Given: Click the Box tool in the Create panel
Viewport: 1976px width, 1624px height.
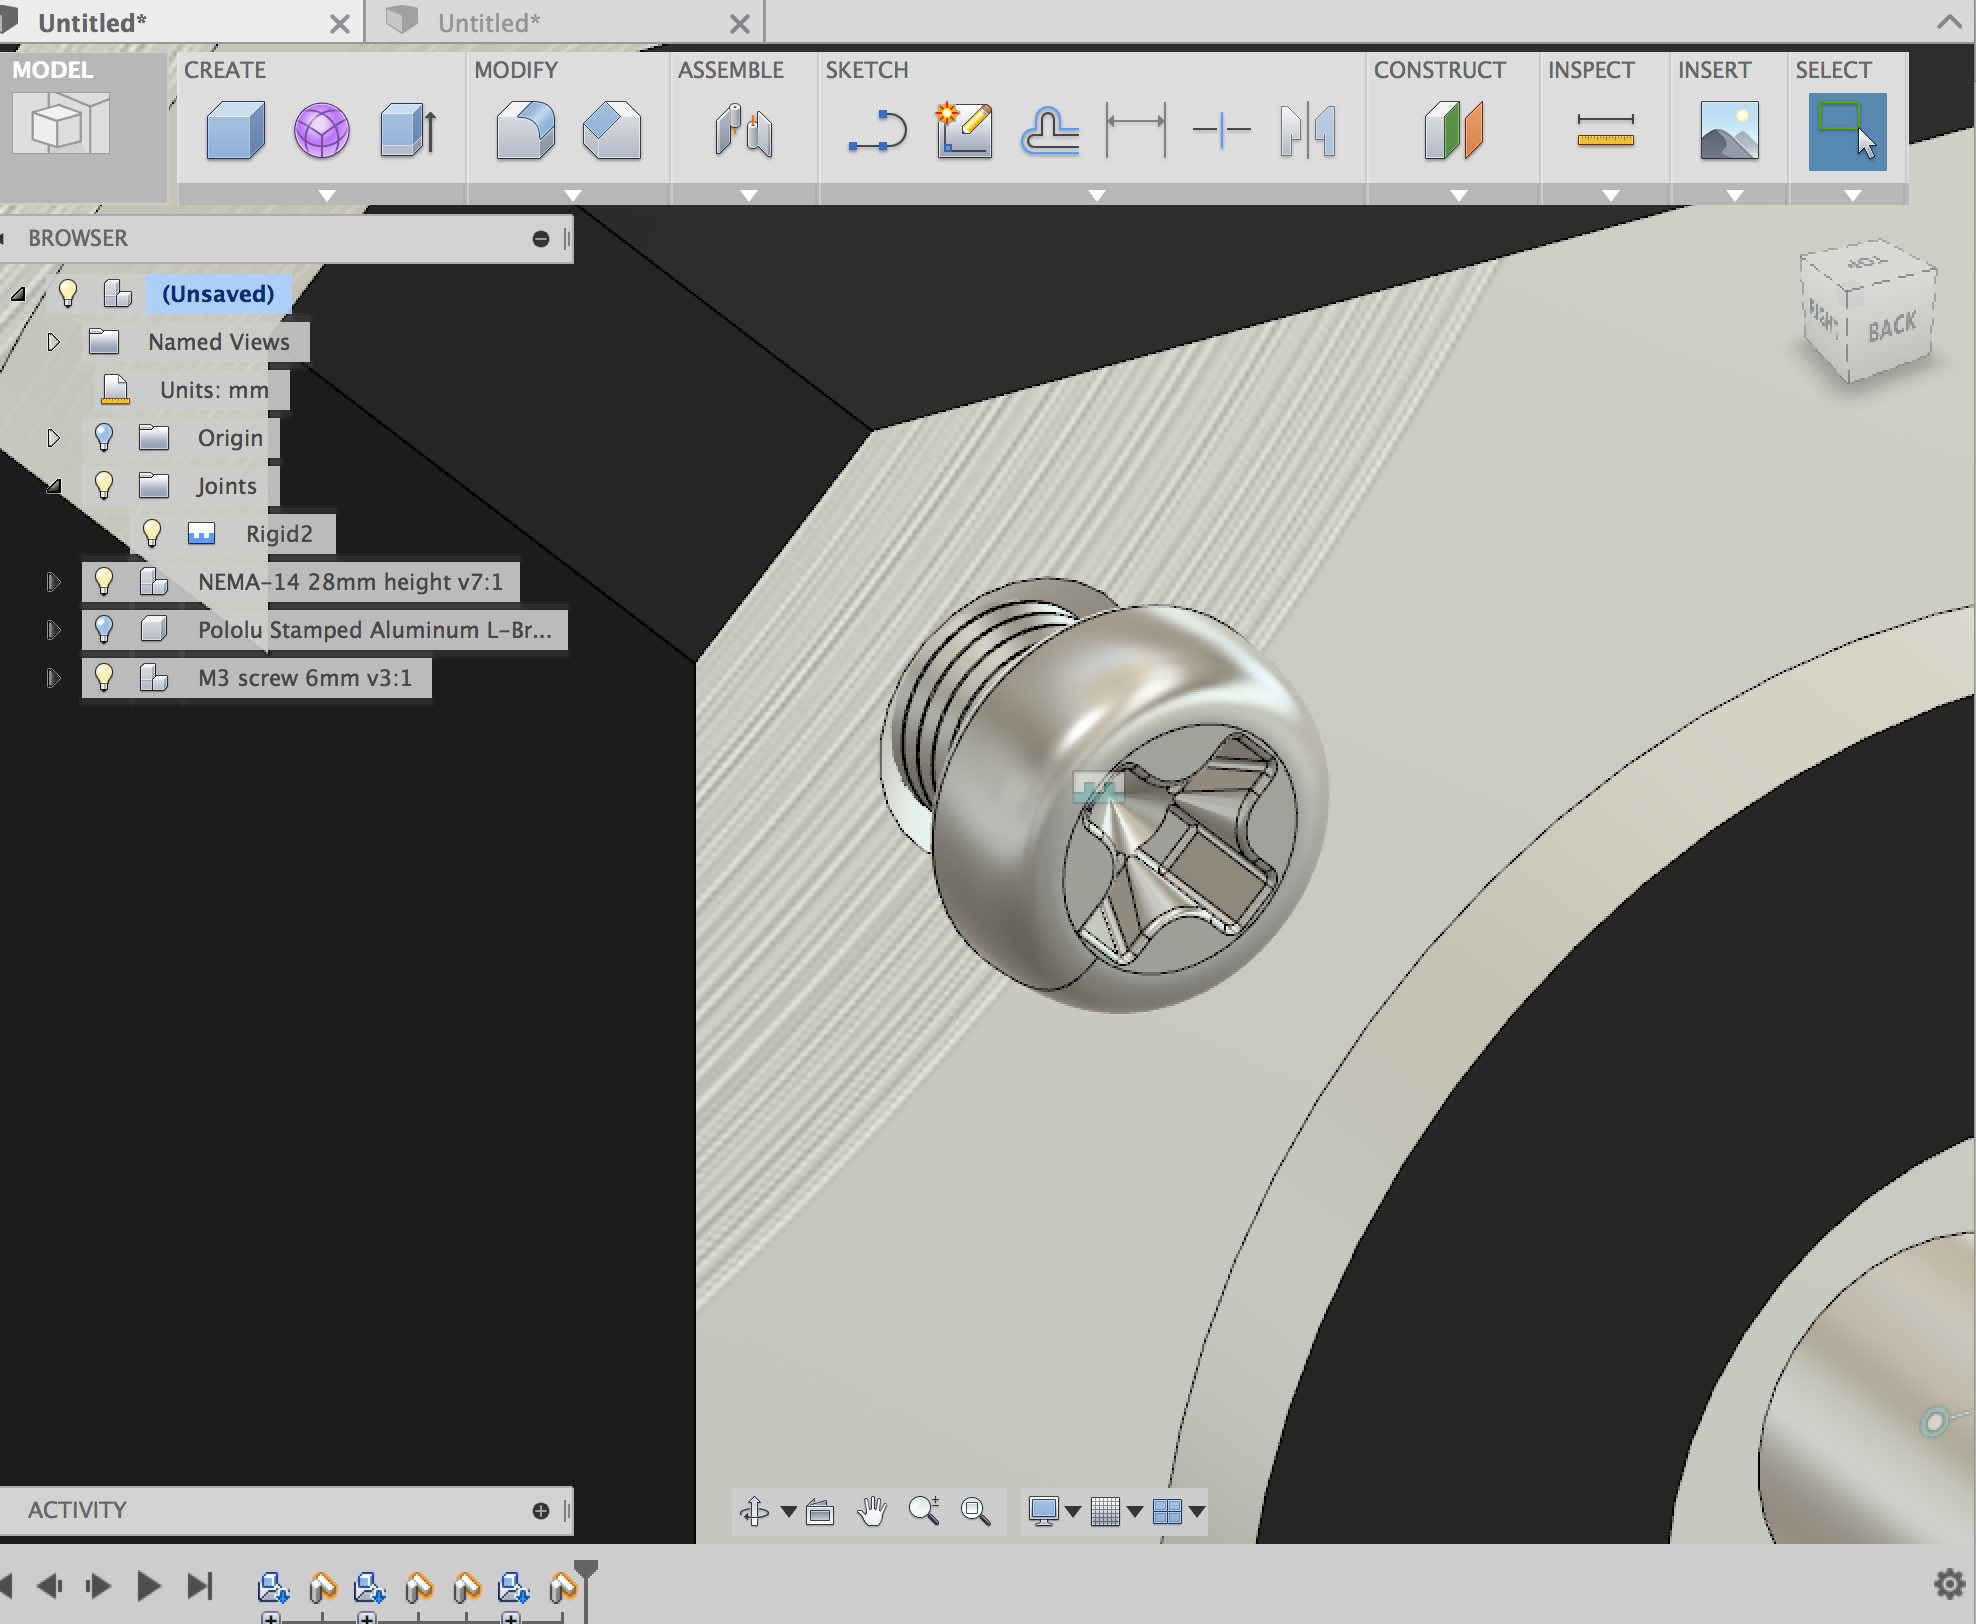Looking at the screenshot, I should 235,130.
